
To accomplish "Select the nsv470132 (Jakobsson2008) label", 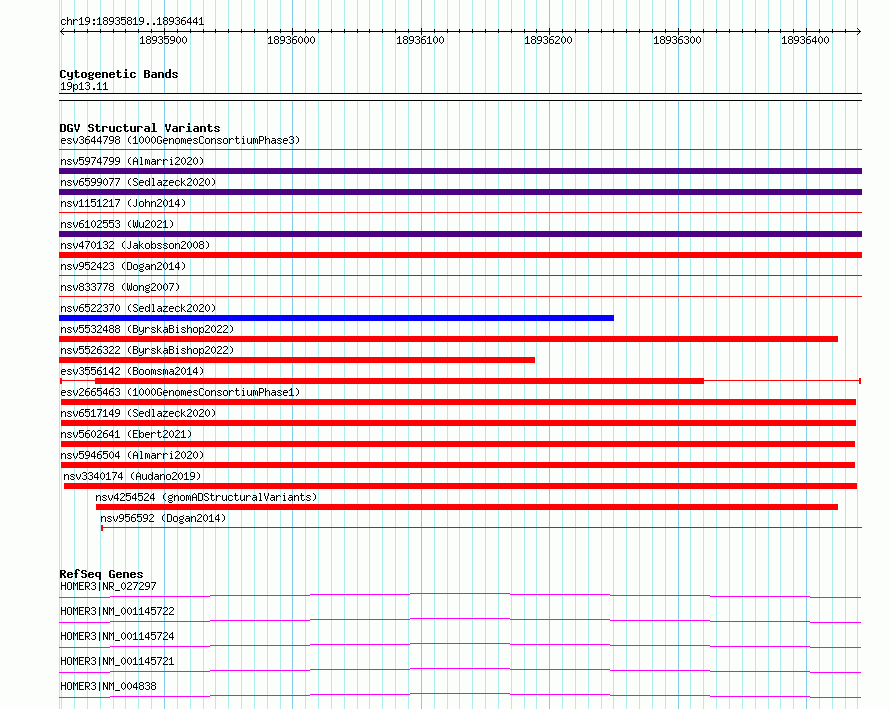I will point(135,245).
